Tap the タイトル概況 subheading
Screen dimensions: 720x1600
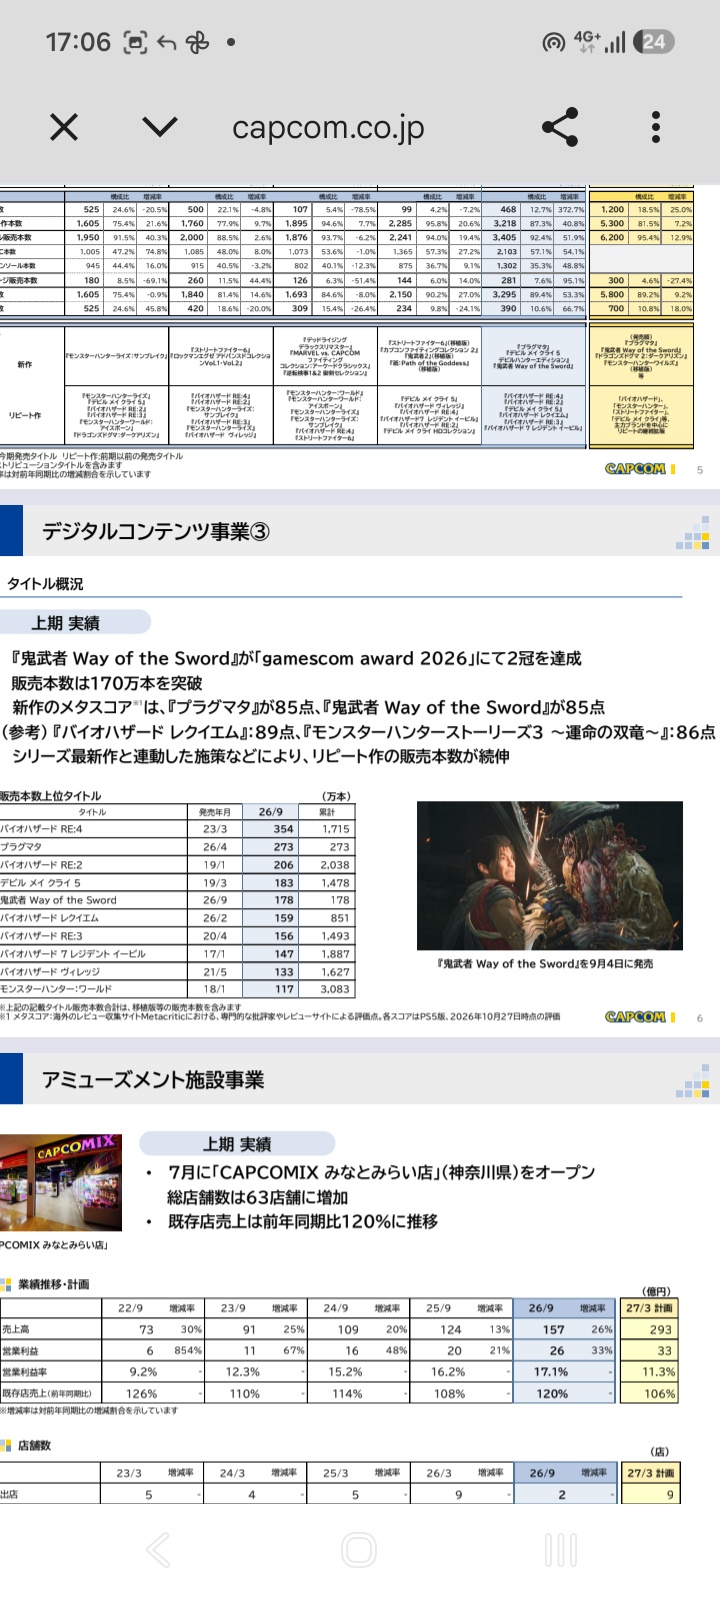point(45,584)
